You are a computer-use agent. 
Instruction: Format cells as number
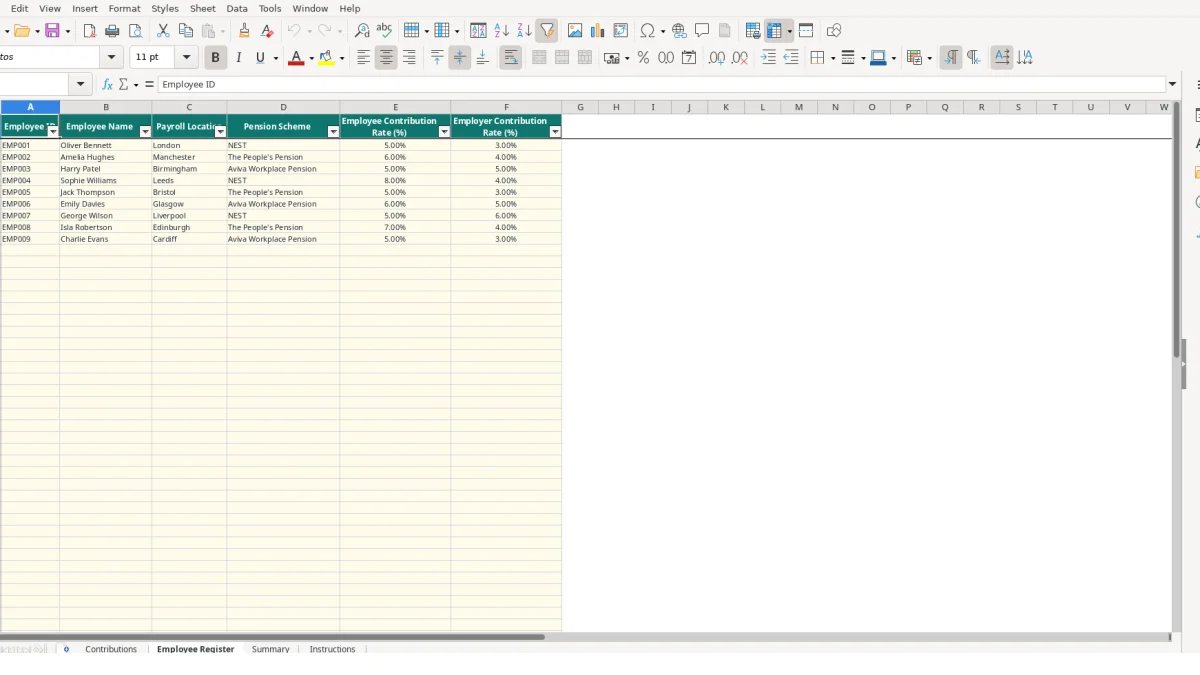tap(665, 58)
